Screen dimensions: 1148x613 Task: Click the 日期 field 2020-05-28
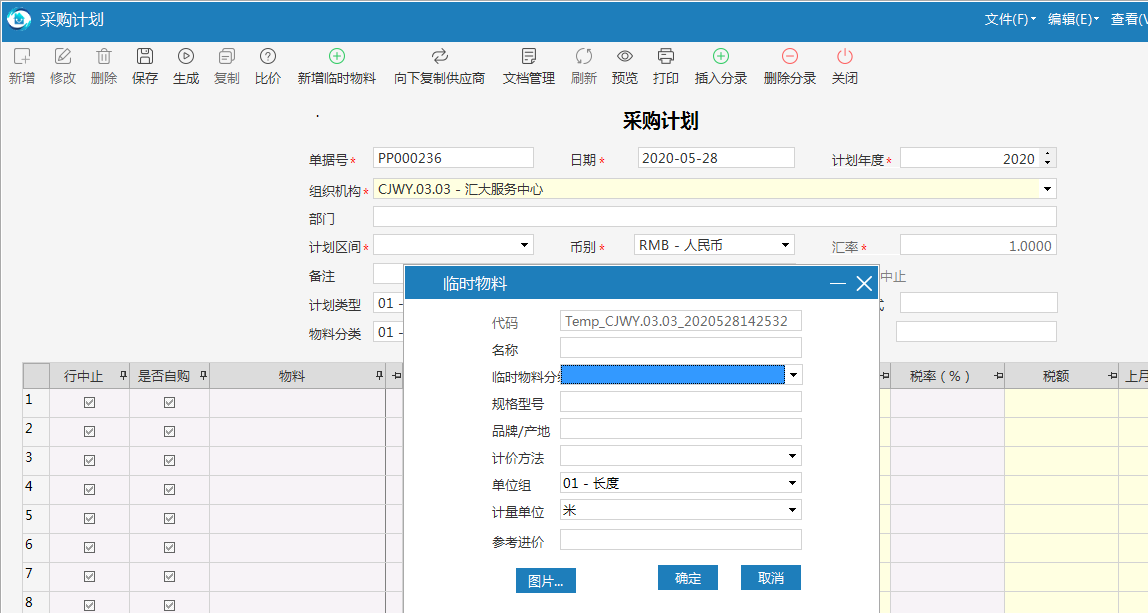click(716, 158)
